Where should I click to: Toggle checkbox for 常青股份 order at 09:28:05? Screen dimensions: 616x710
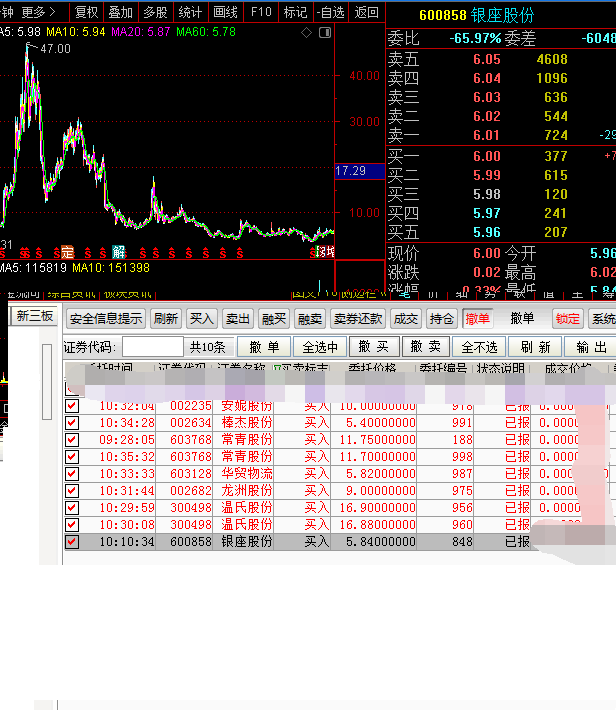coord(72,440)
